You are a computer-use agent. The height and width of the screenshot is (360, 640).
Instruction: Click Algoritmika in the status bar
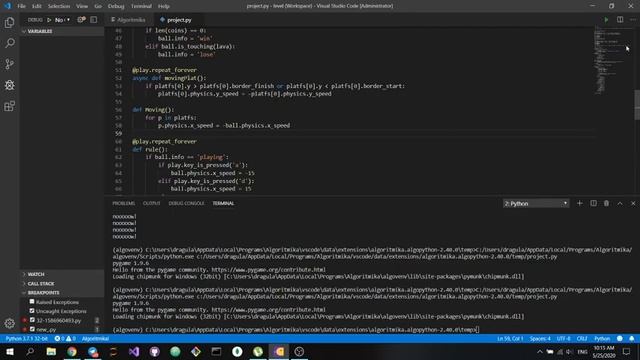tap(95, 338)
